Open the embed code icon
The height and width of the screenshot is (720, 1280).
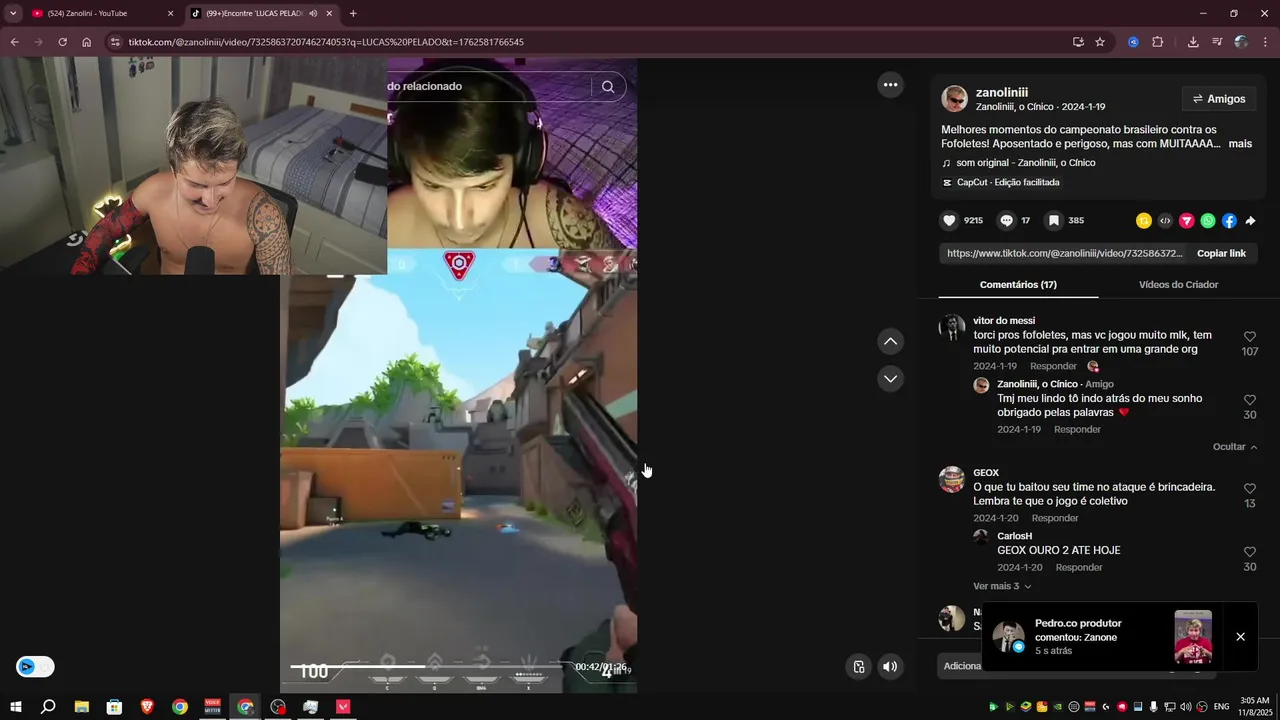[x=1165, y=221]
